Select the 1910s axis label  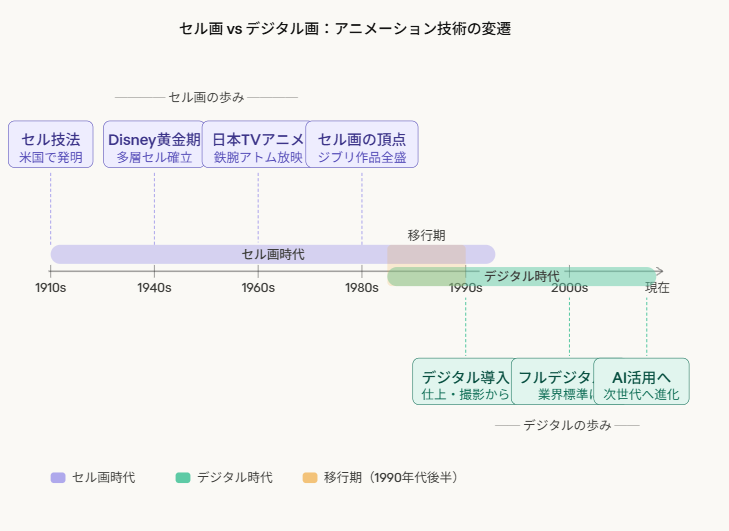click(x=51, y=288)
